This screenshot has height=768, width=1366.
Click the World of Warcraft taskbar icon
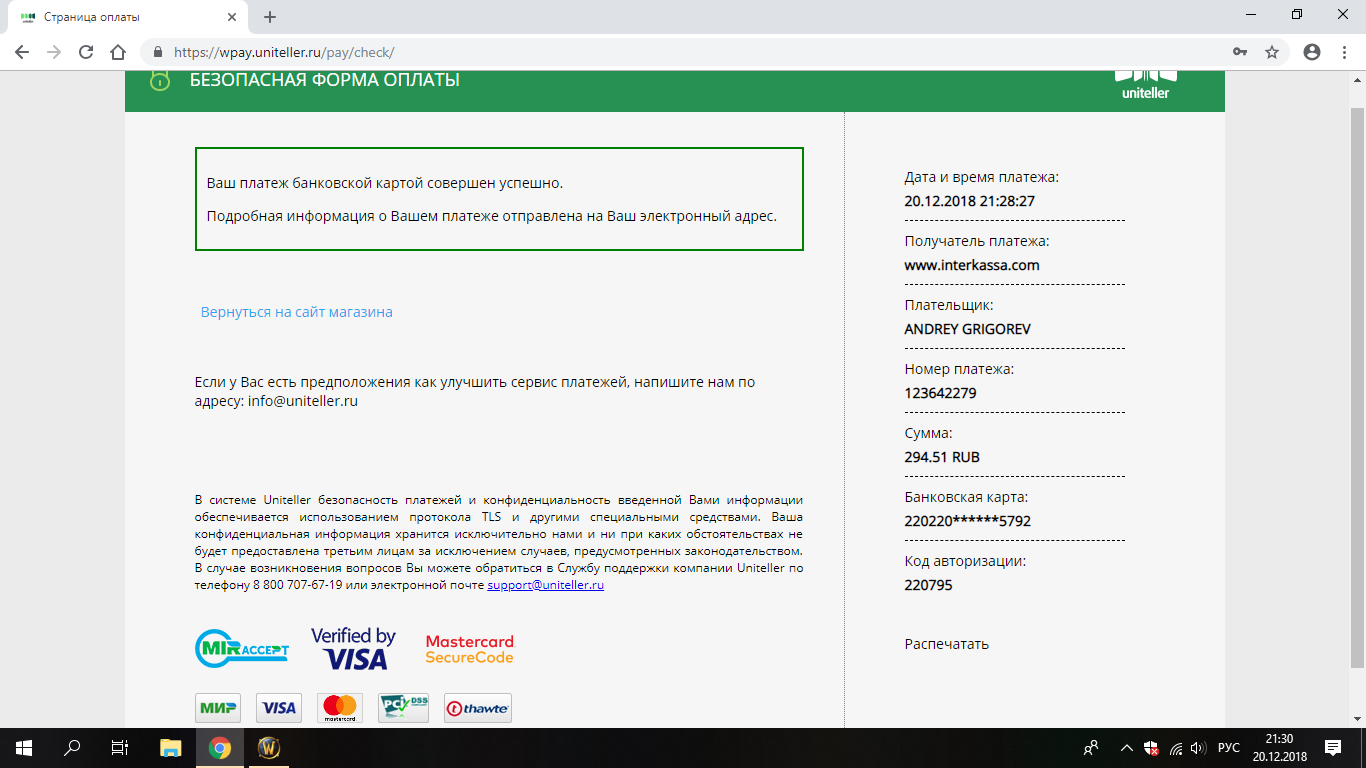[x=268, y=748]
